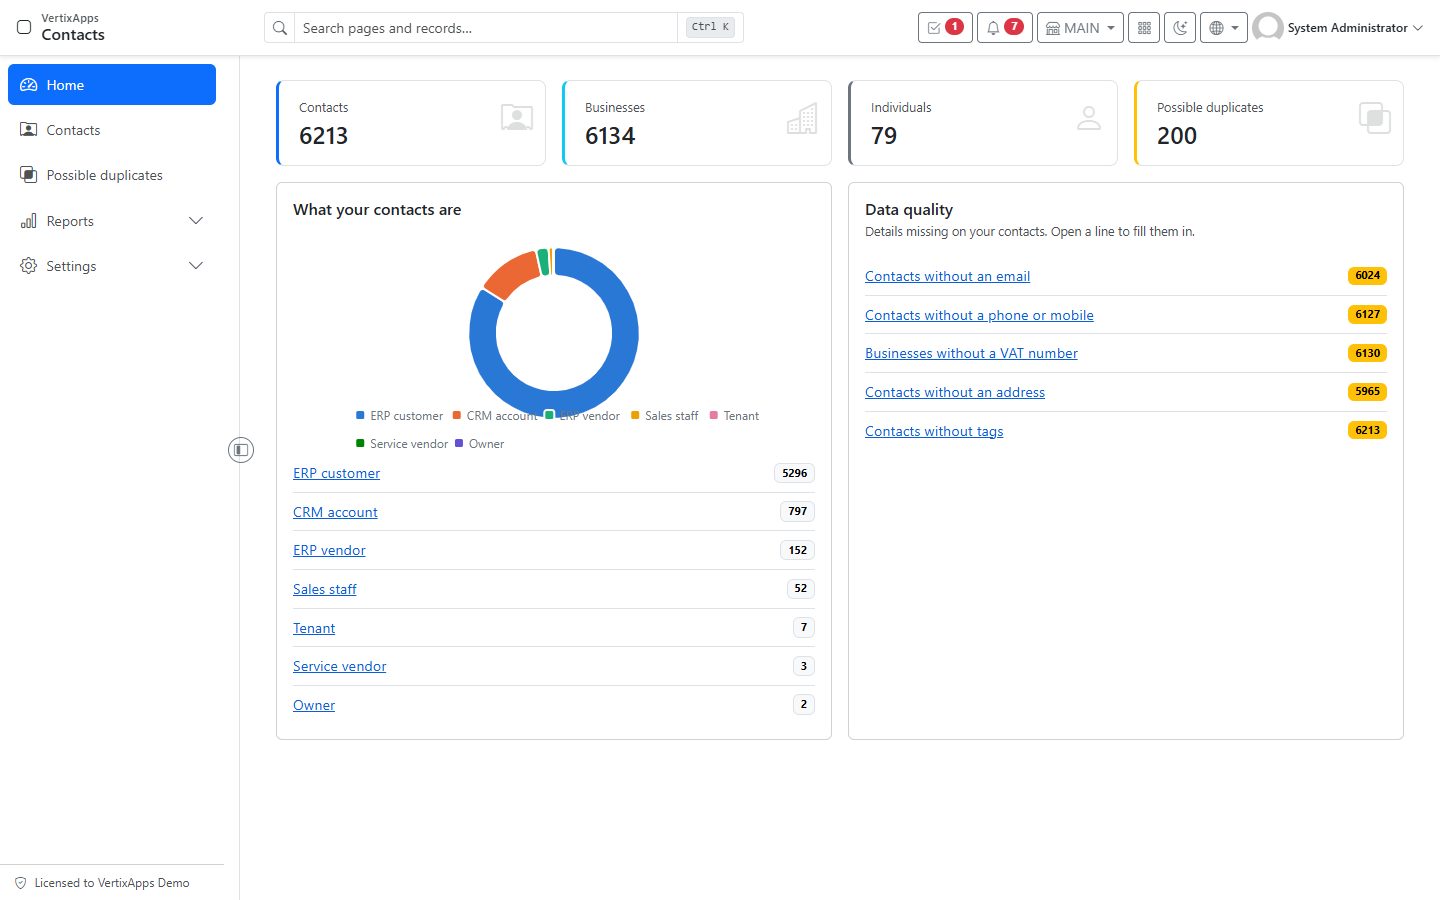Click the 6024 badge for missing emails

coord(1367,276)
